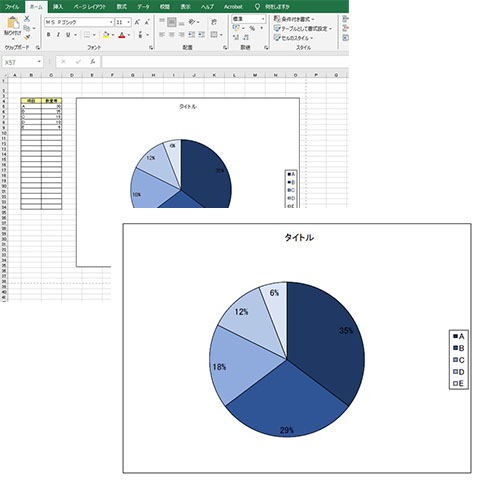Expand the Name Box dropdown arrow

pyautogui.click(x=39, y=62)
